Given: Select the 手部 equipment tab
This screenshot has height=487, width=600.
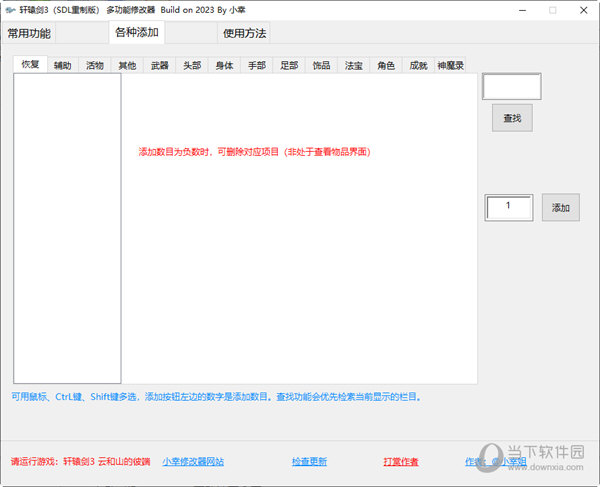Looking at the screenshot, I should (257, 65).
